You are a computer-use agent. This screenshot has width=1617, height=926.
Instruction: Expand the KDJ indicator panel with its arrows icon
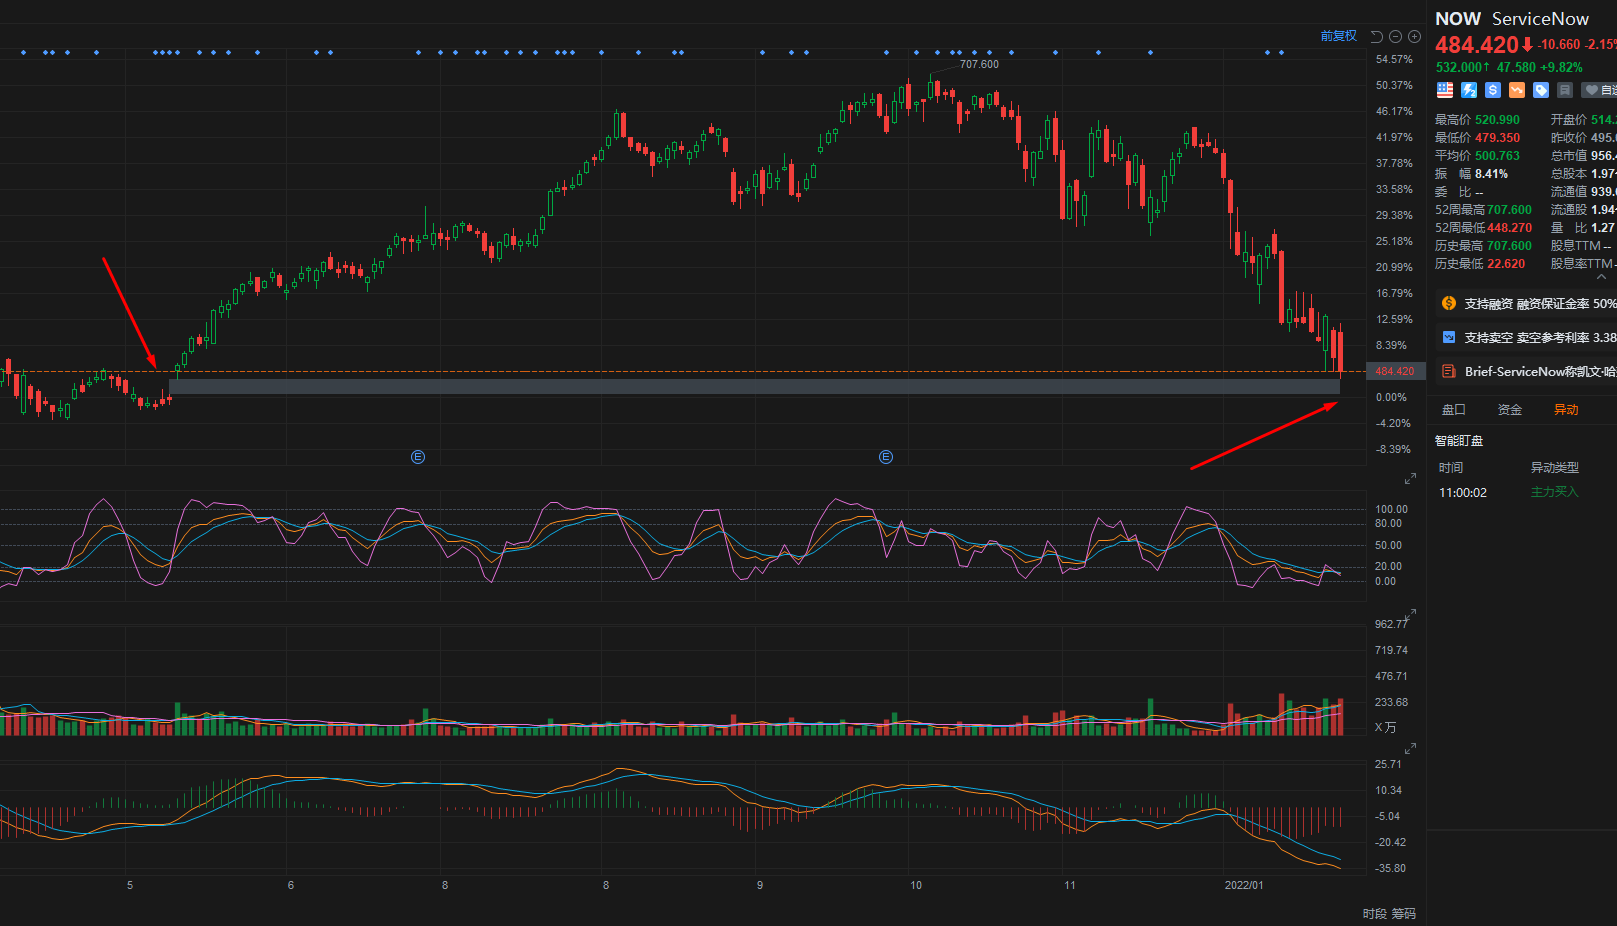click(x=1410, y=479)
